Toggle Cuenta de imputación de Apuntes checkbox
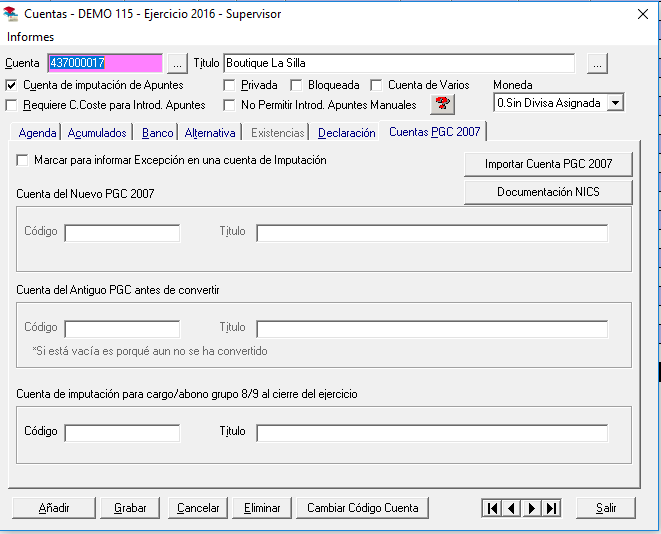Viewport: 661px width, 534px height. (12, 86)
